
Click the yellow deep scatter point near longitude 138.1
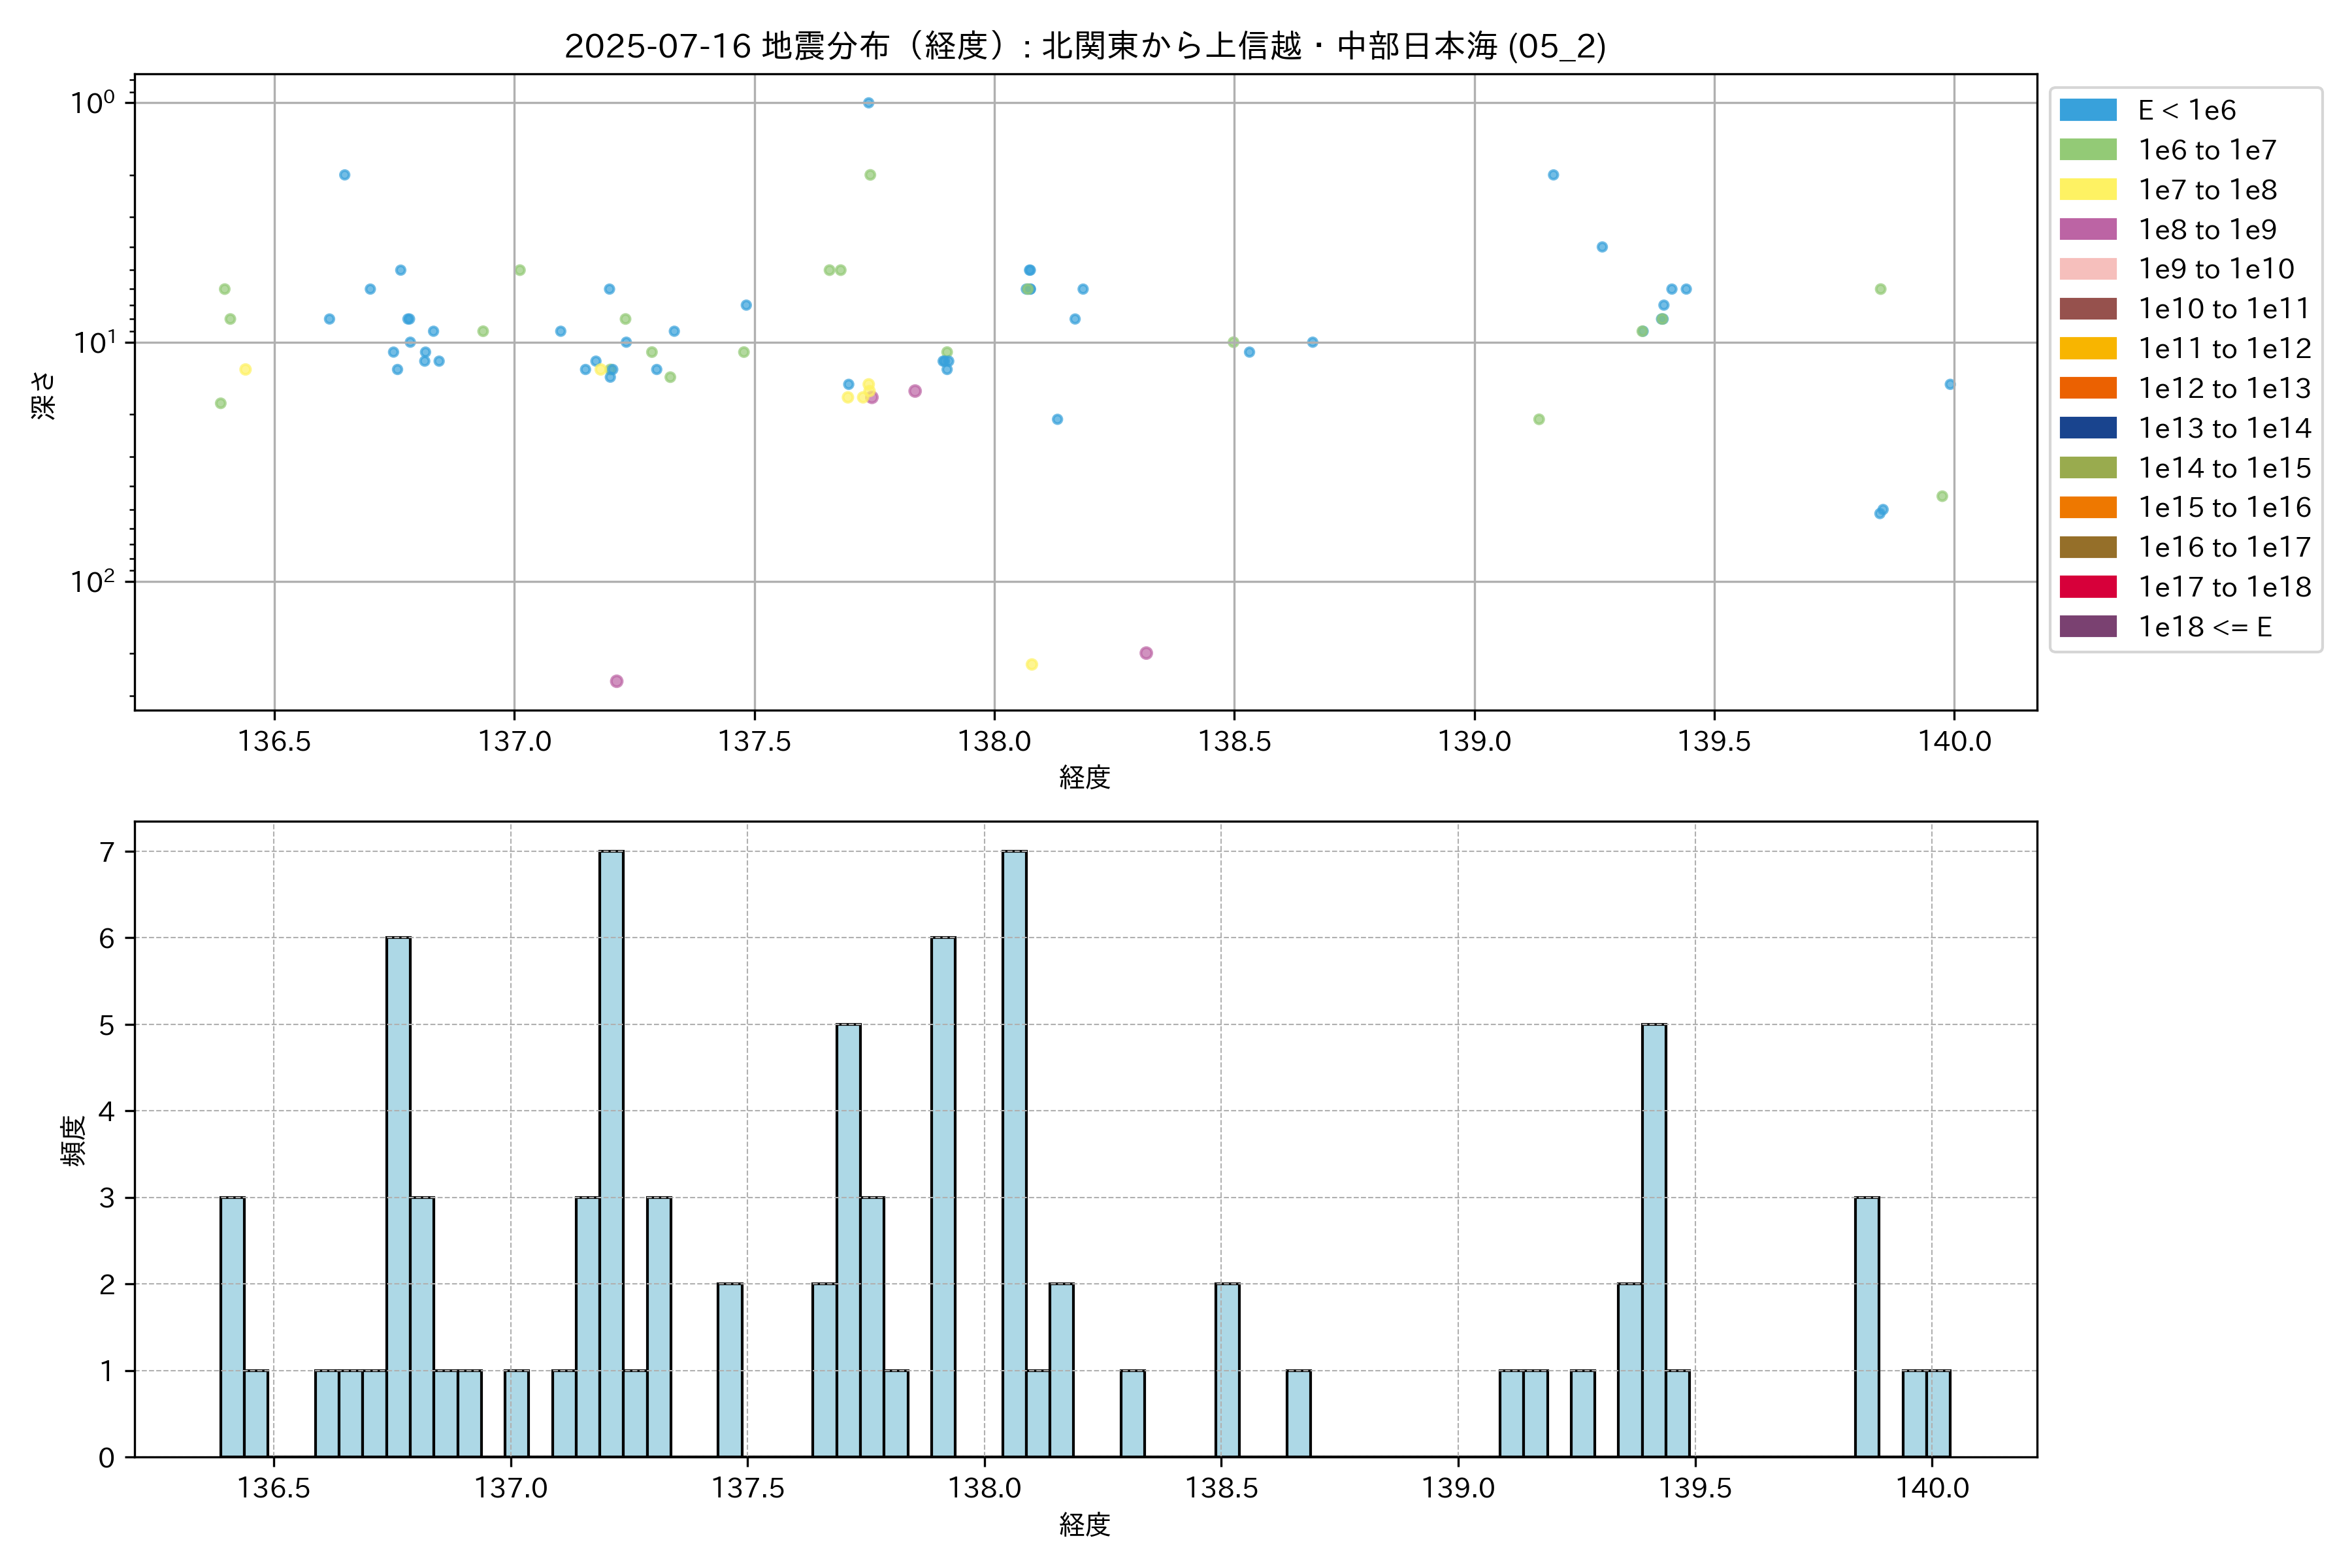tap(1032, 664)
